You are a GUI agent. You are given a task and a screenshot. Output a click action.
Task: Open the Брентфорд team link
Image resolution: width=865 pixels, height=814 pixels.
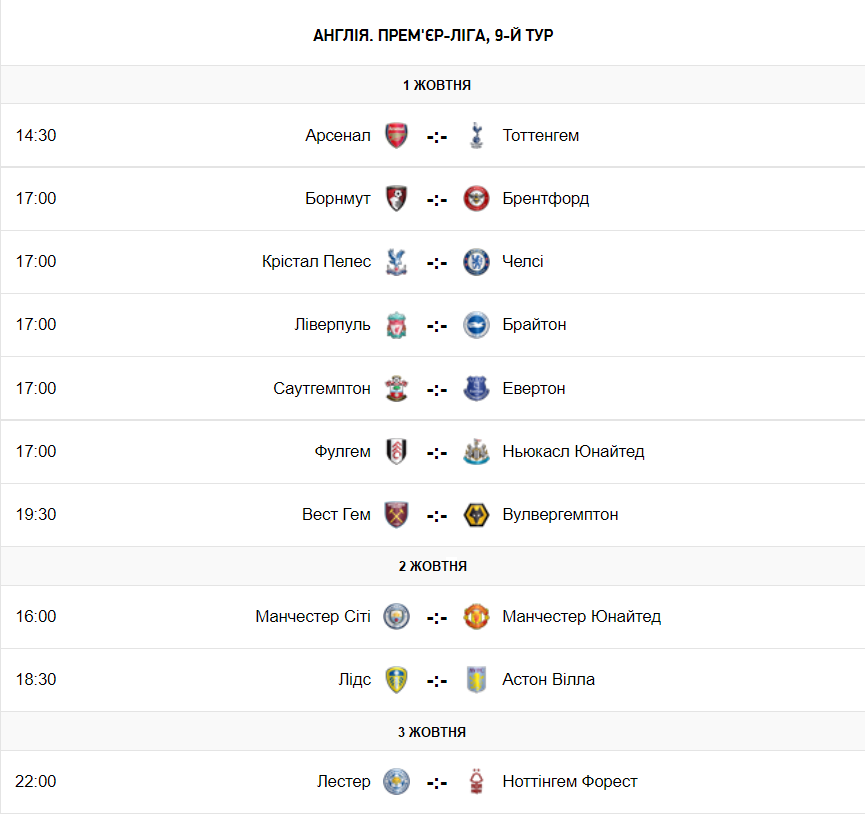pos(546,199)
